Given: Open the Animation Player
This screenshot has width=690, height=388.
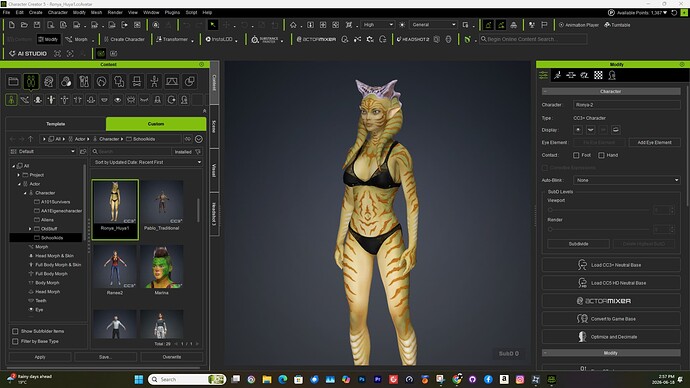Looking at the screenshot, I should coord(579,25).
